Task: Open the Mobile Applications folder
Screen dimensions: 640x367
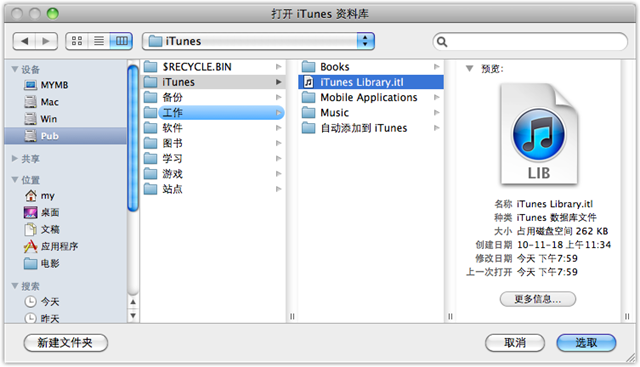Action: click(371, 97)
